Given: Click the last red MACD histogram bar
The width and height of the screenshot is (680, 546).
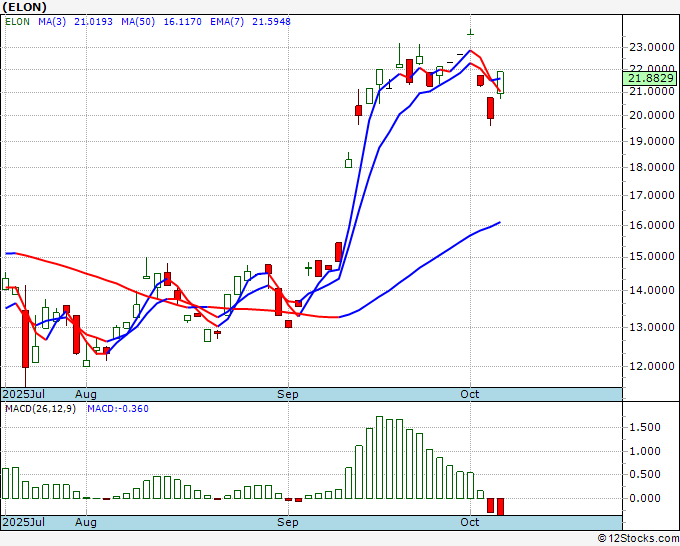Looking at the screenshot, I should pyautogui.click(x=500, y=507).
